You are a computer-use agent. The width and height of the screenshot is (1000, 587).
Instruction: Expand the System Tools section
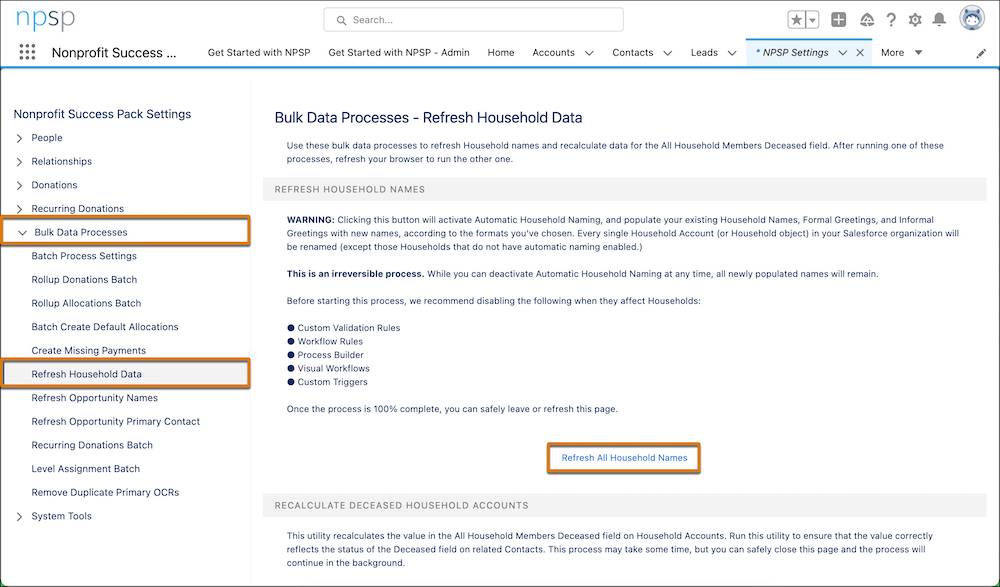coord(19,516)
